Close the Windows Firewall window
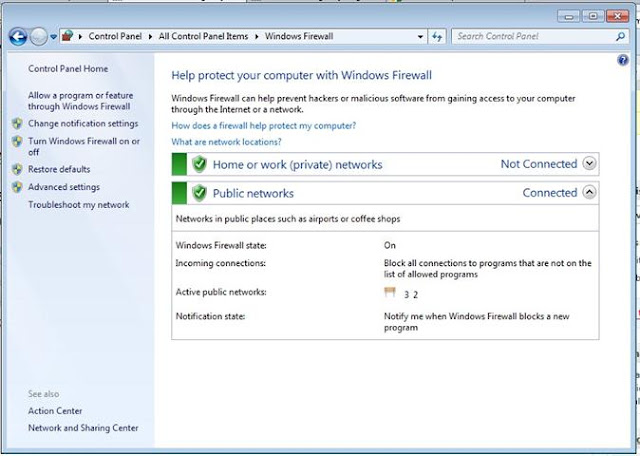640x456 pixels. tap(618, 16)
